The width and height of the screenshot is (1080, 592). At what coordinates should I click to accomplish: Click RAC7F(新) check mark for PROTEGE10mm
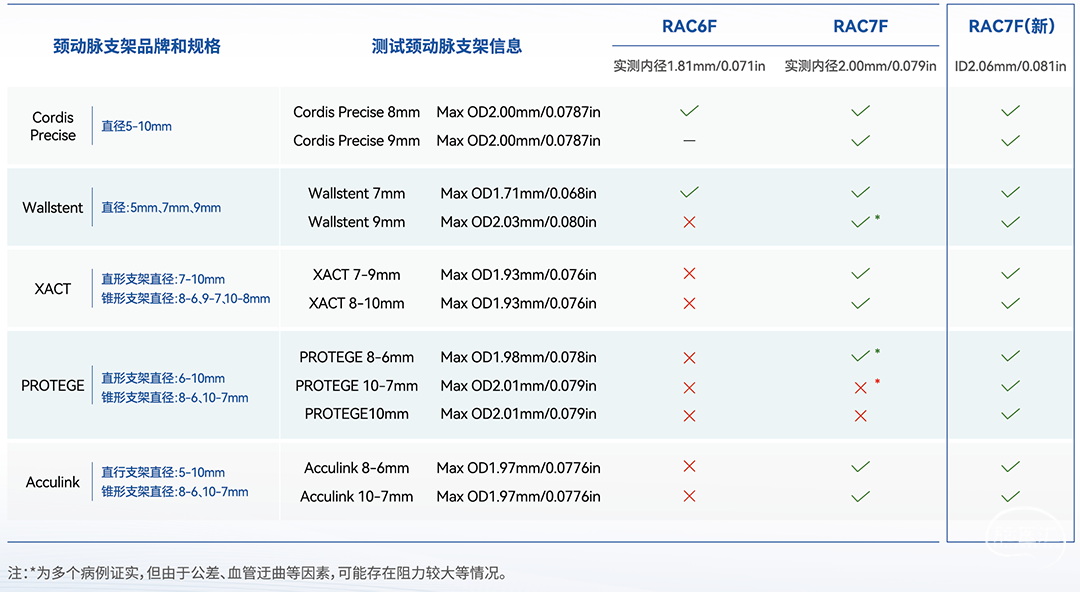[x=1010, y=414]
